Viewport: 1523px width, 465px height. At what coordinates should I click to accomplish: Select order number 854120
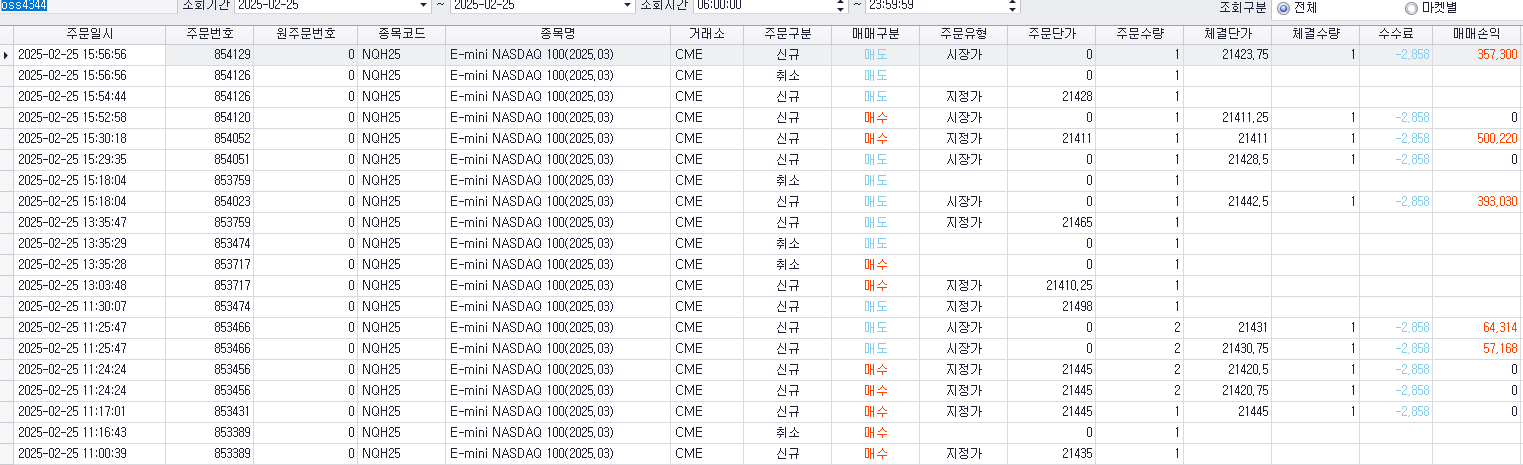click(231, 118)
